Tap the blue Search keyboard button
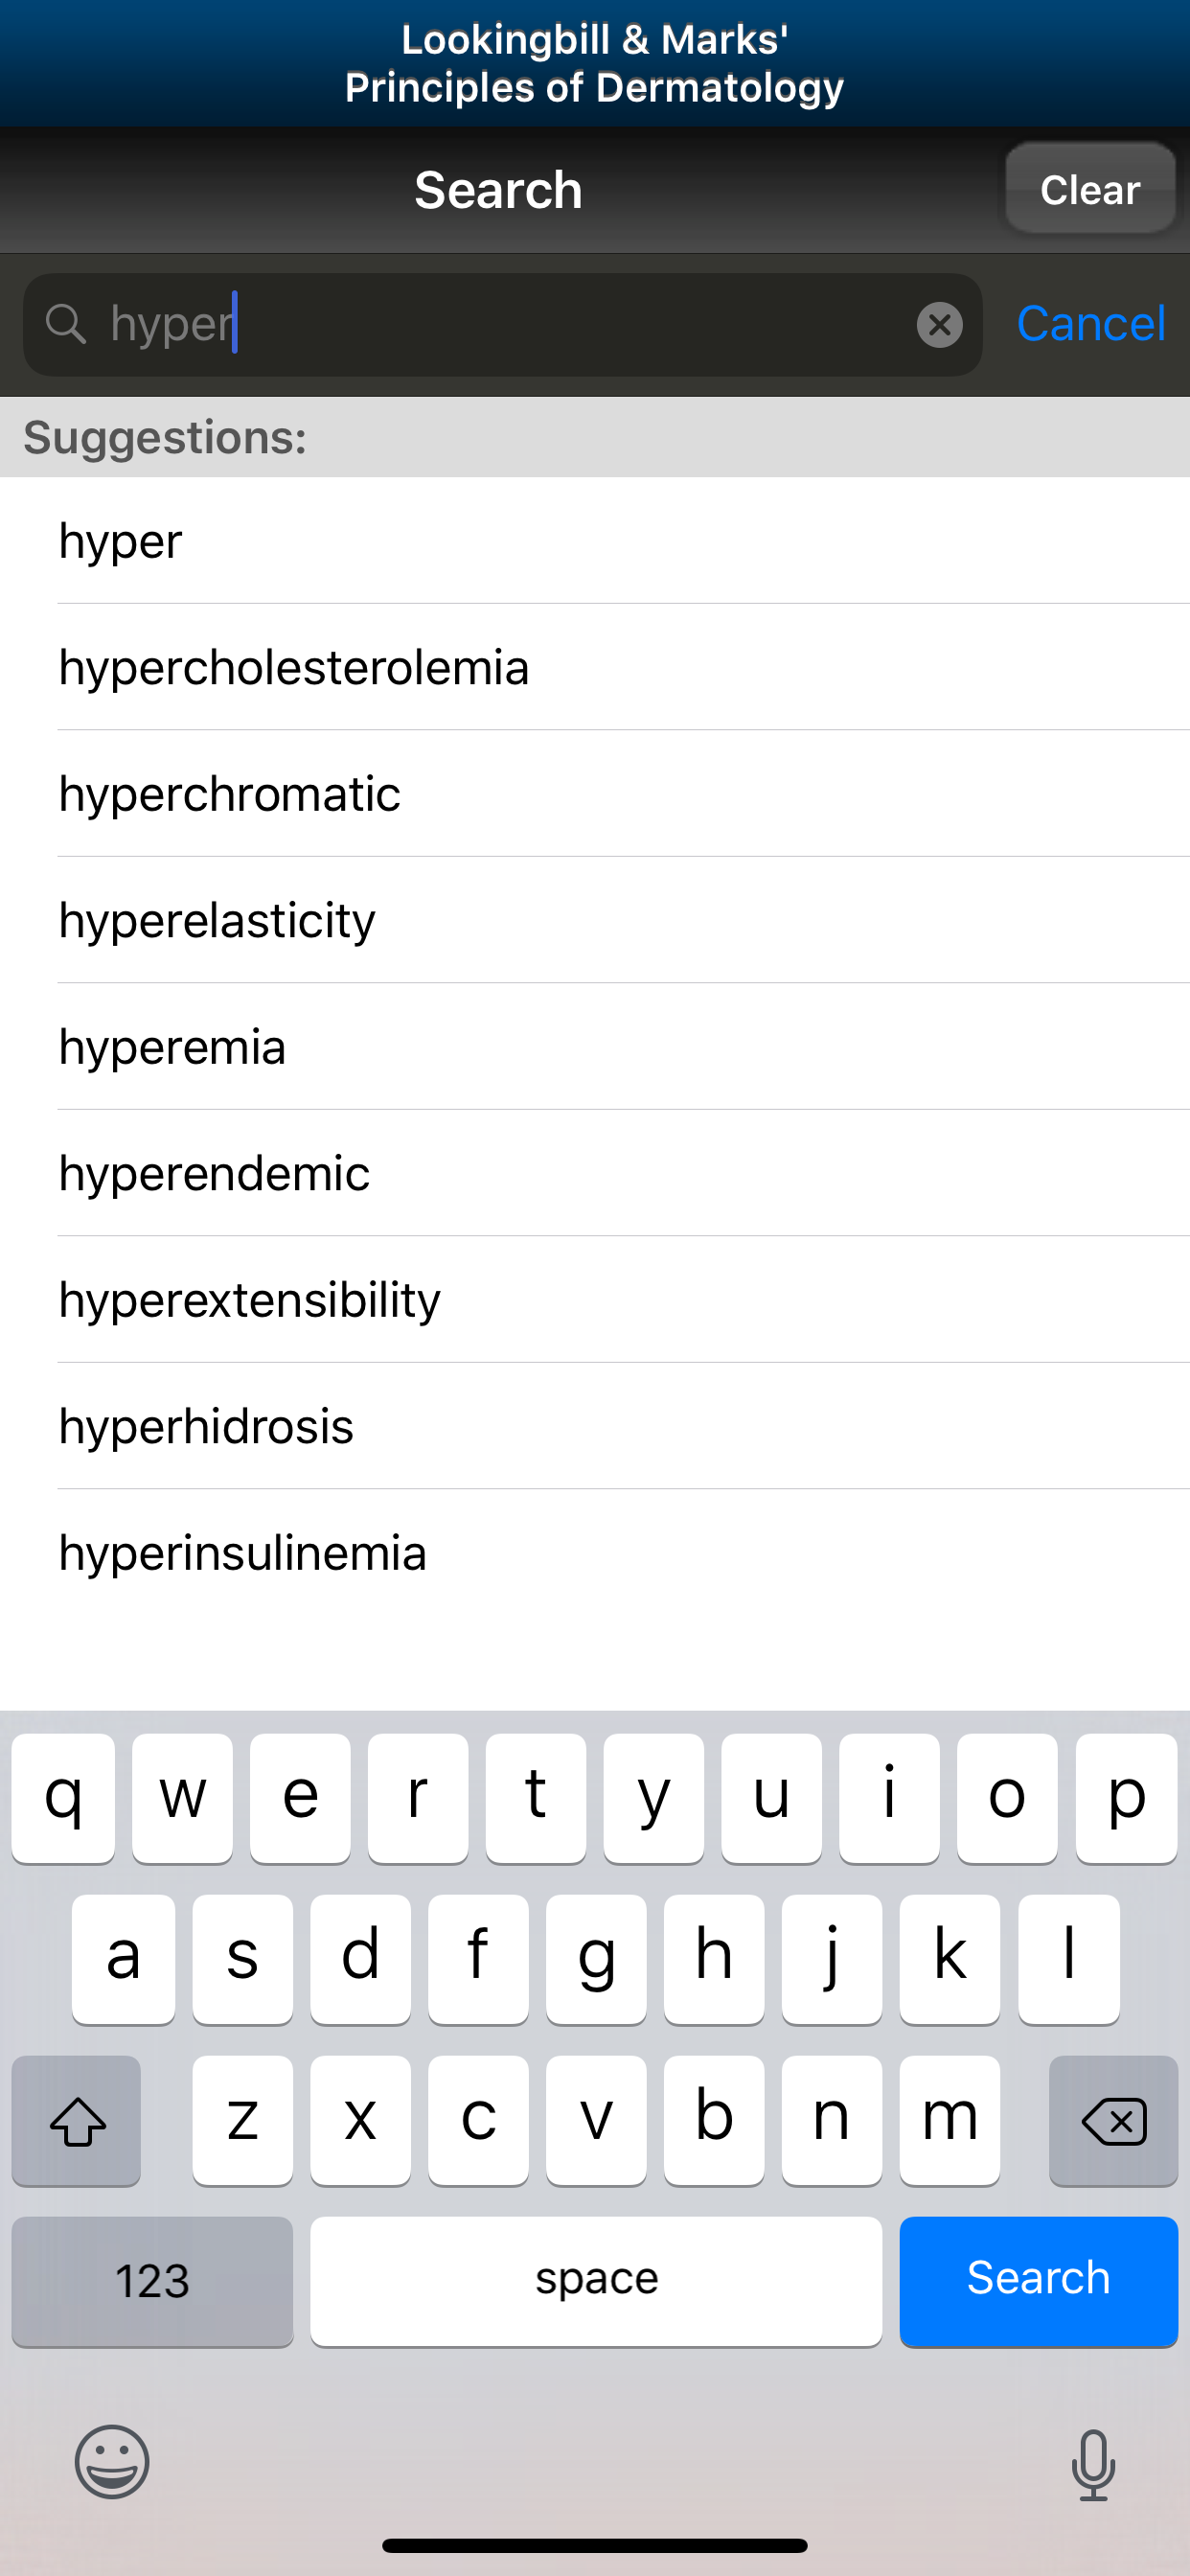 pos(1038,2280)
